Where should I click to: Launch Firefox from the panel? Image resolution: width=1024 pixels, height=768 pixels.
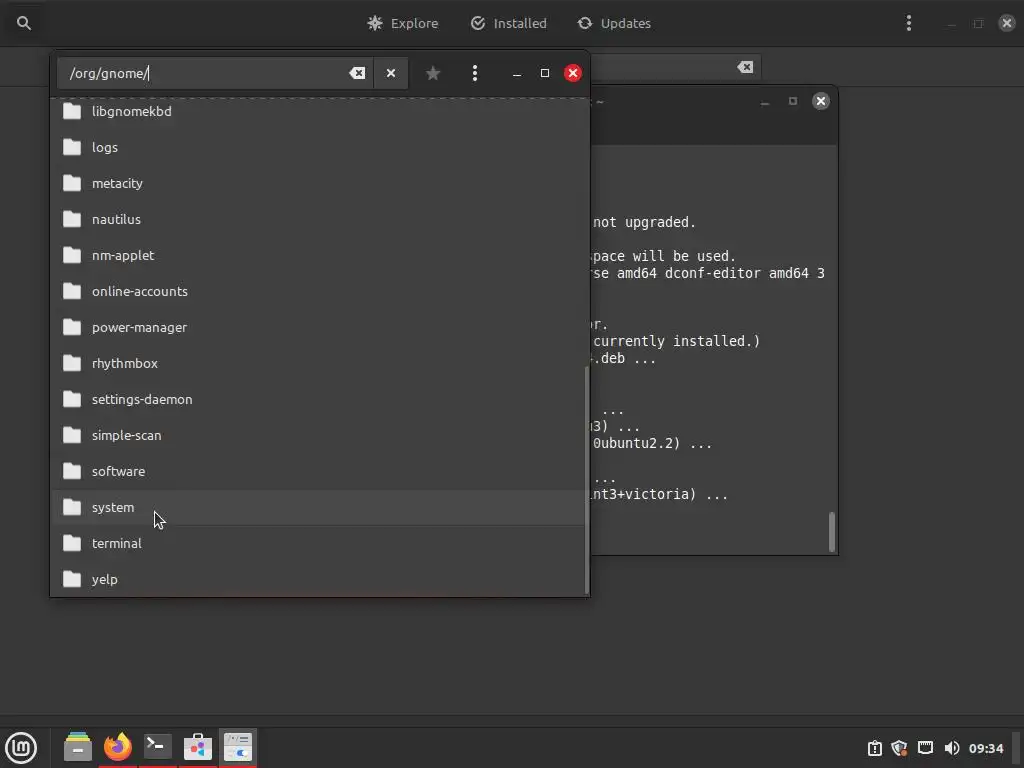tap(118, 747)
